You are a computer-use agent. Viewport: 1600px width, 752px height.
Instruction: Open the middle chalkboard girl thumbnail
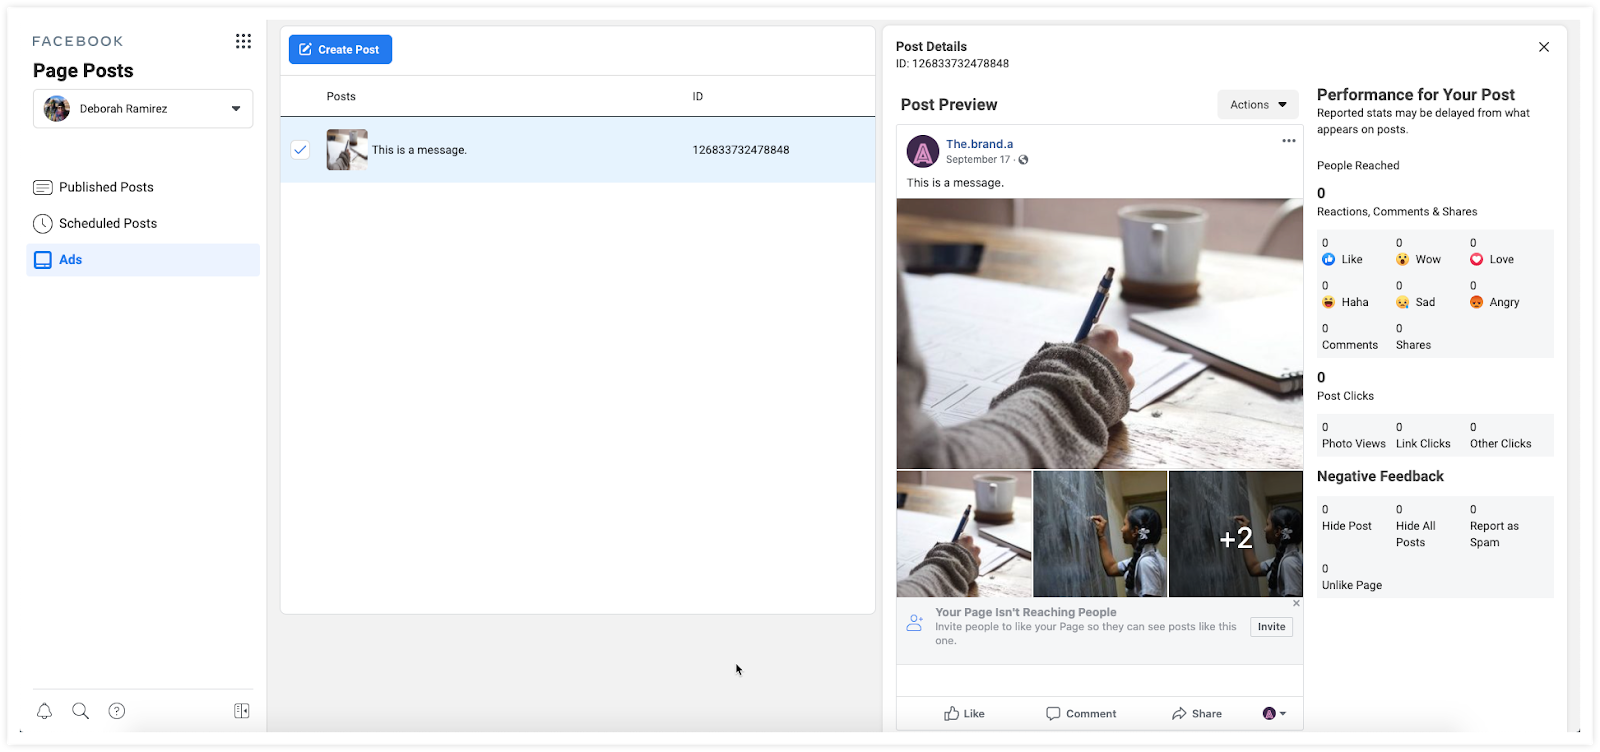[1100, 534]
